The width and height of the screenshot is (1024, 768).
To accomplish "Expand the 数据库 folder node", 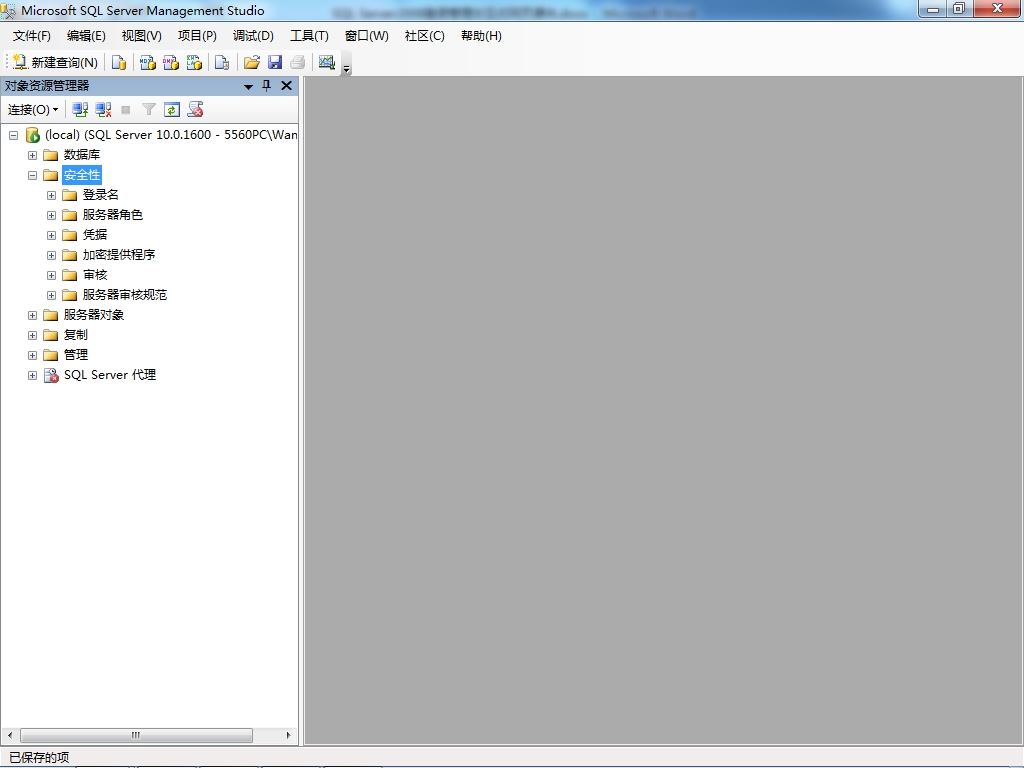I will point(32,155).
